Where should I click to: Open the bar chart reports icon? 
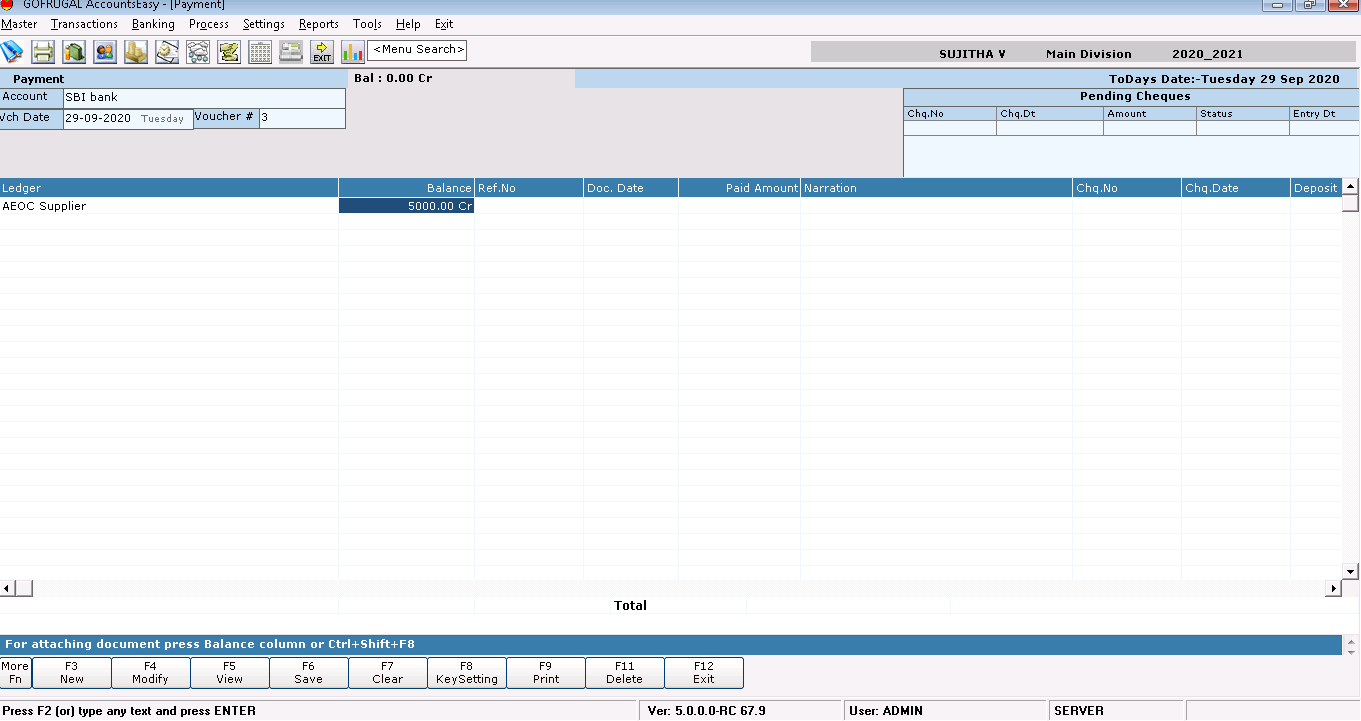pos(353,52)
